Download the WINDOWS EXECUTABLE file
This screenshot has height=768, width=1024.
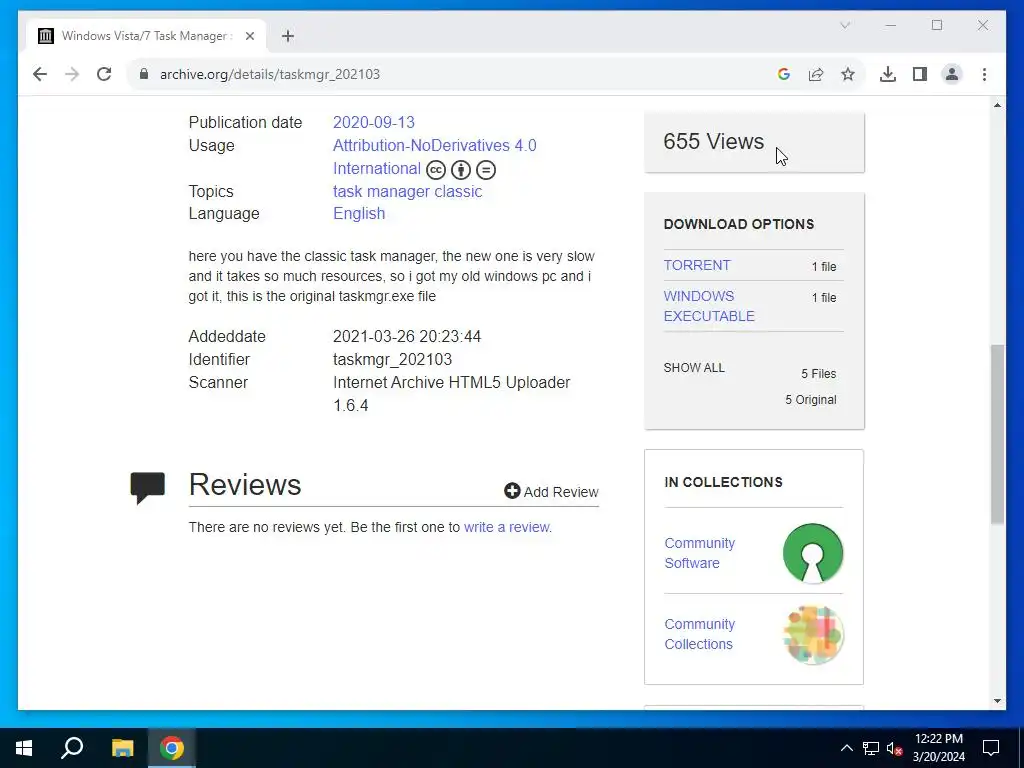(x=709, y=306)
